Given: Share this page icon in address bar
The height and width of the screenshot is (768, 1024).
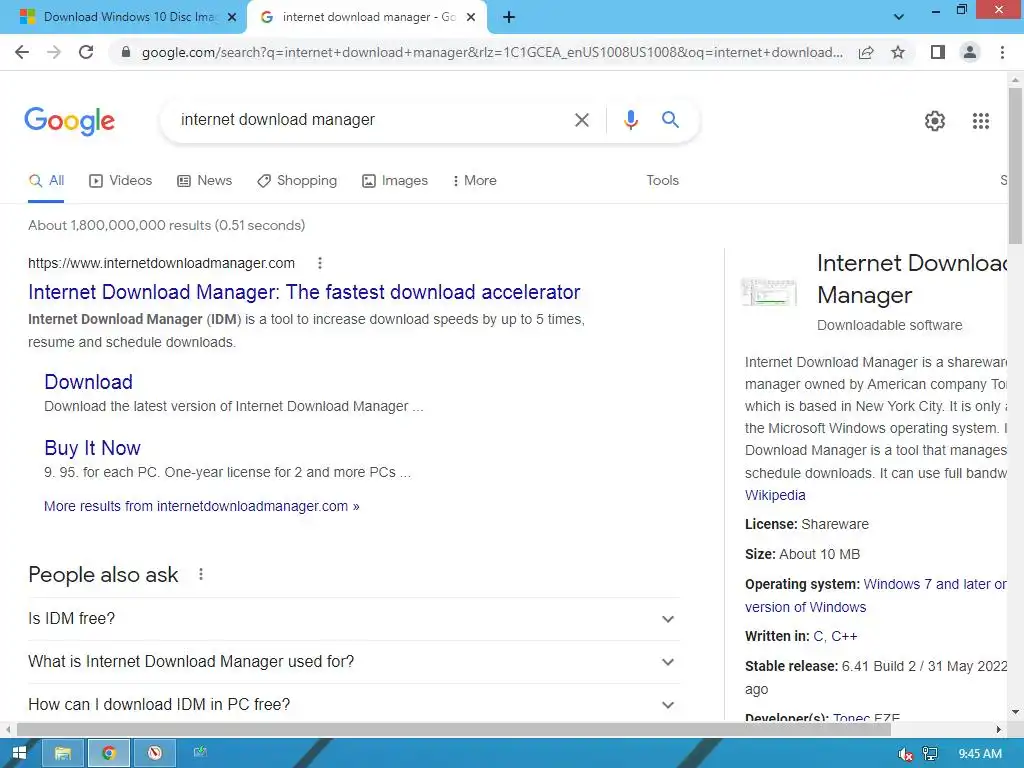Looking at the screenshot, I should tap(866, 52).
